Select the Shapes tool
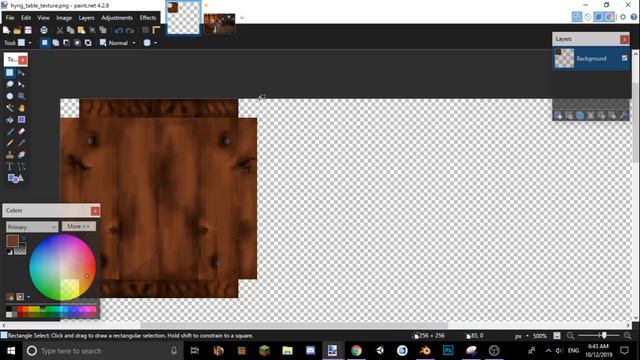The height and width of the screenshot is (360, 640). point(16,178)
